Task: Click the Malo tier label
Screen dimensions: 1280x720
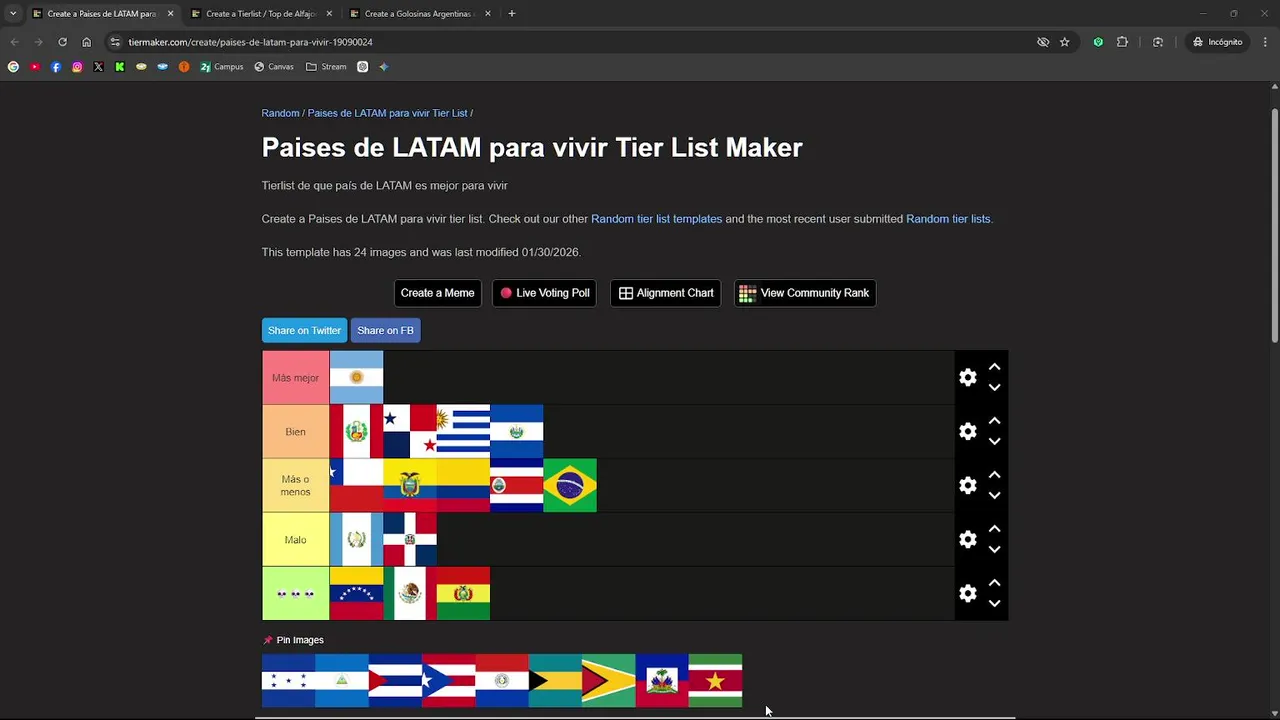Action: pos(295,540)
